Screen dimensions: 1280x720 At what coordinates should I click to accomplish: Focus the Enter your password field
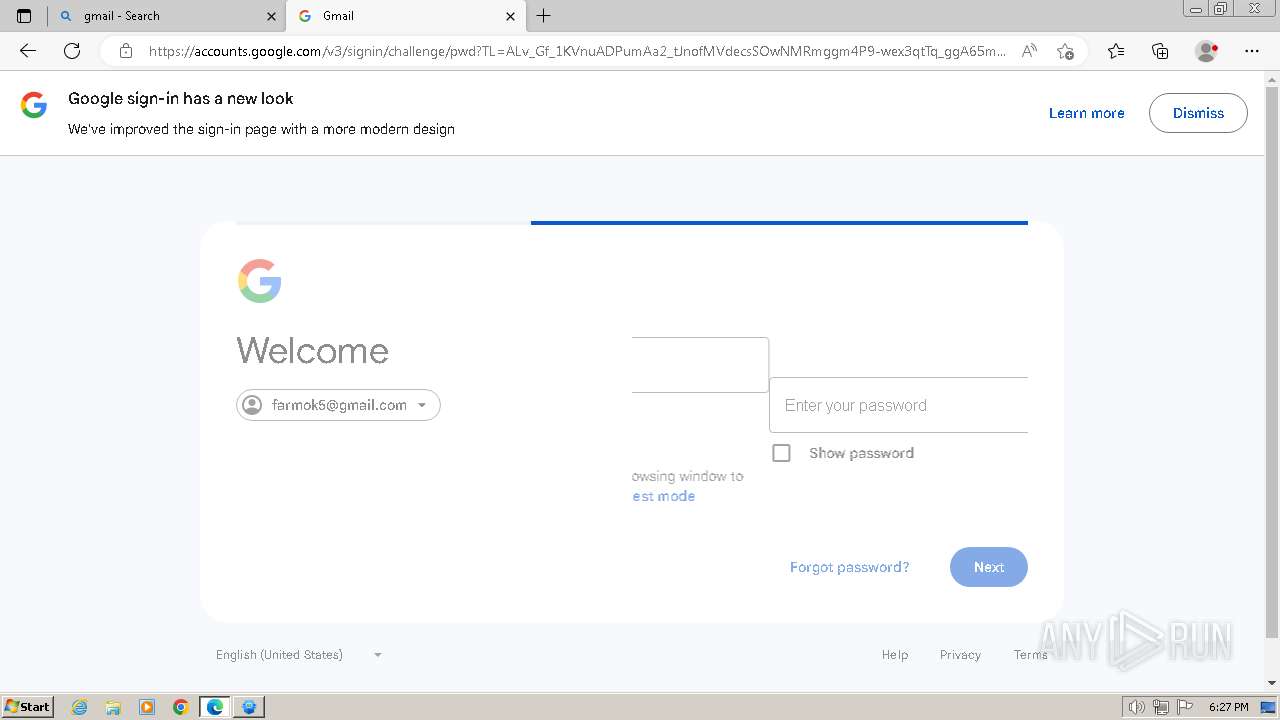click(898, 405)
